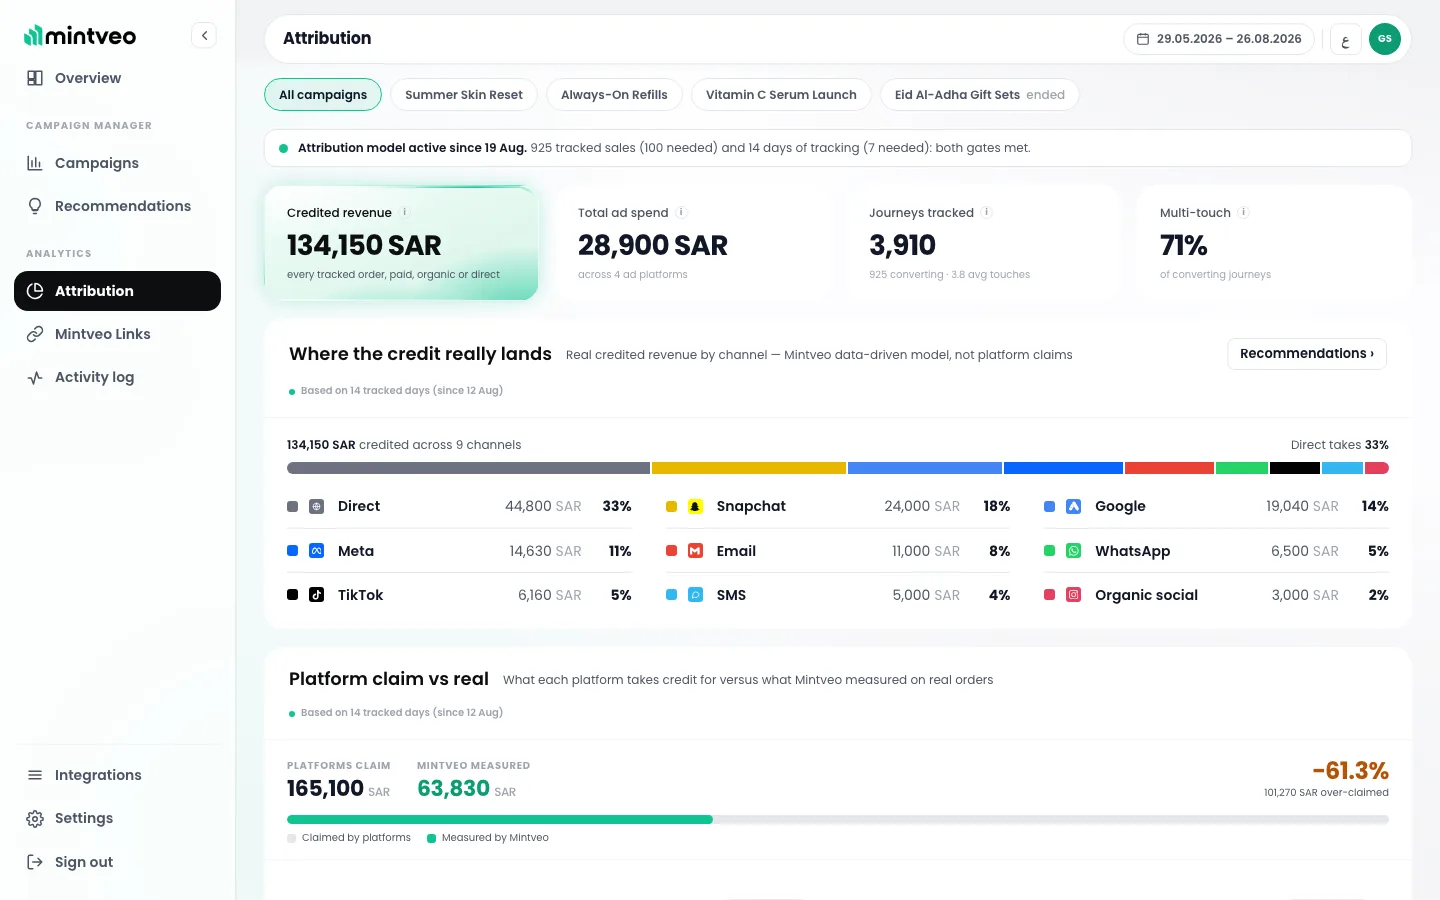This screenshot has height=900, width=1440.
Task: Click the Meta channel icon
Action: point(316,551)
